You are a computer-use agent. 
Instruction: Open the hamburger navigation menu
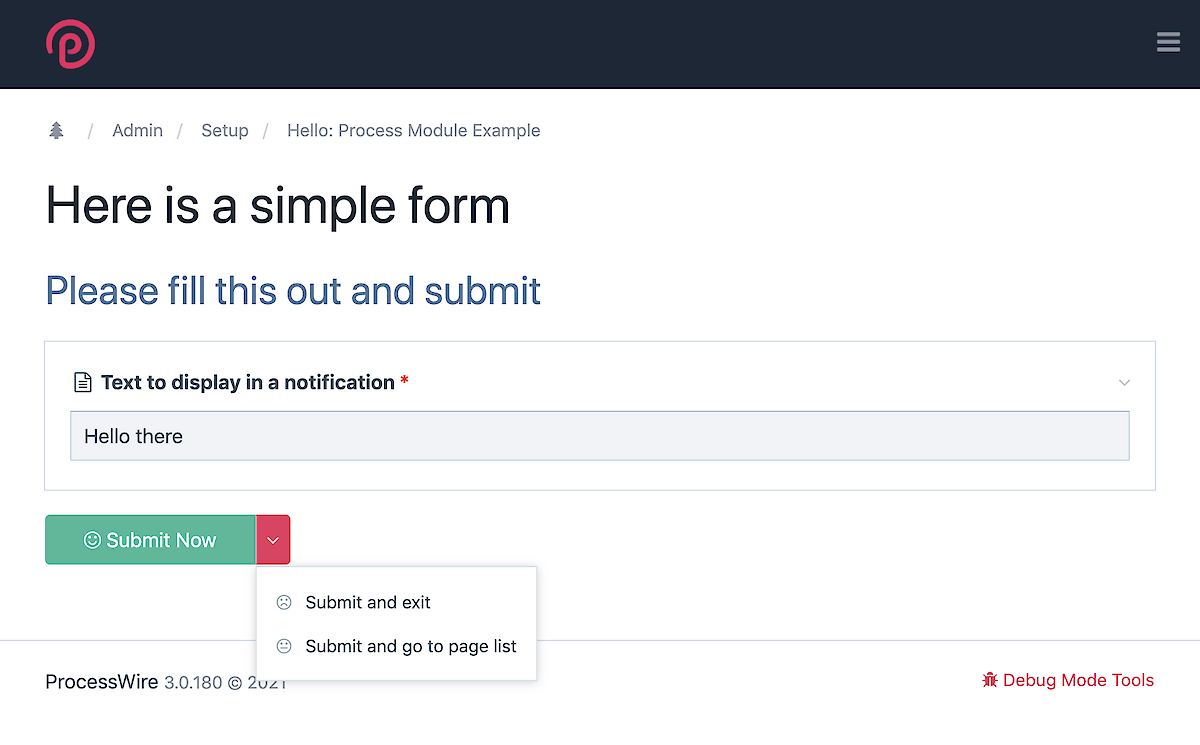(1168, 42)
